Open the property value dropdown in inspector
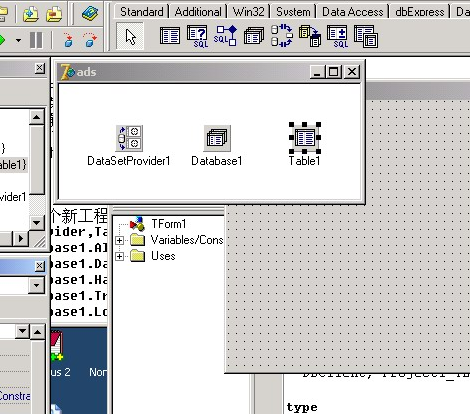 click(x=23, y=331)
